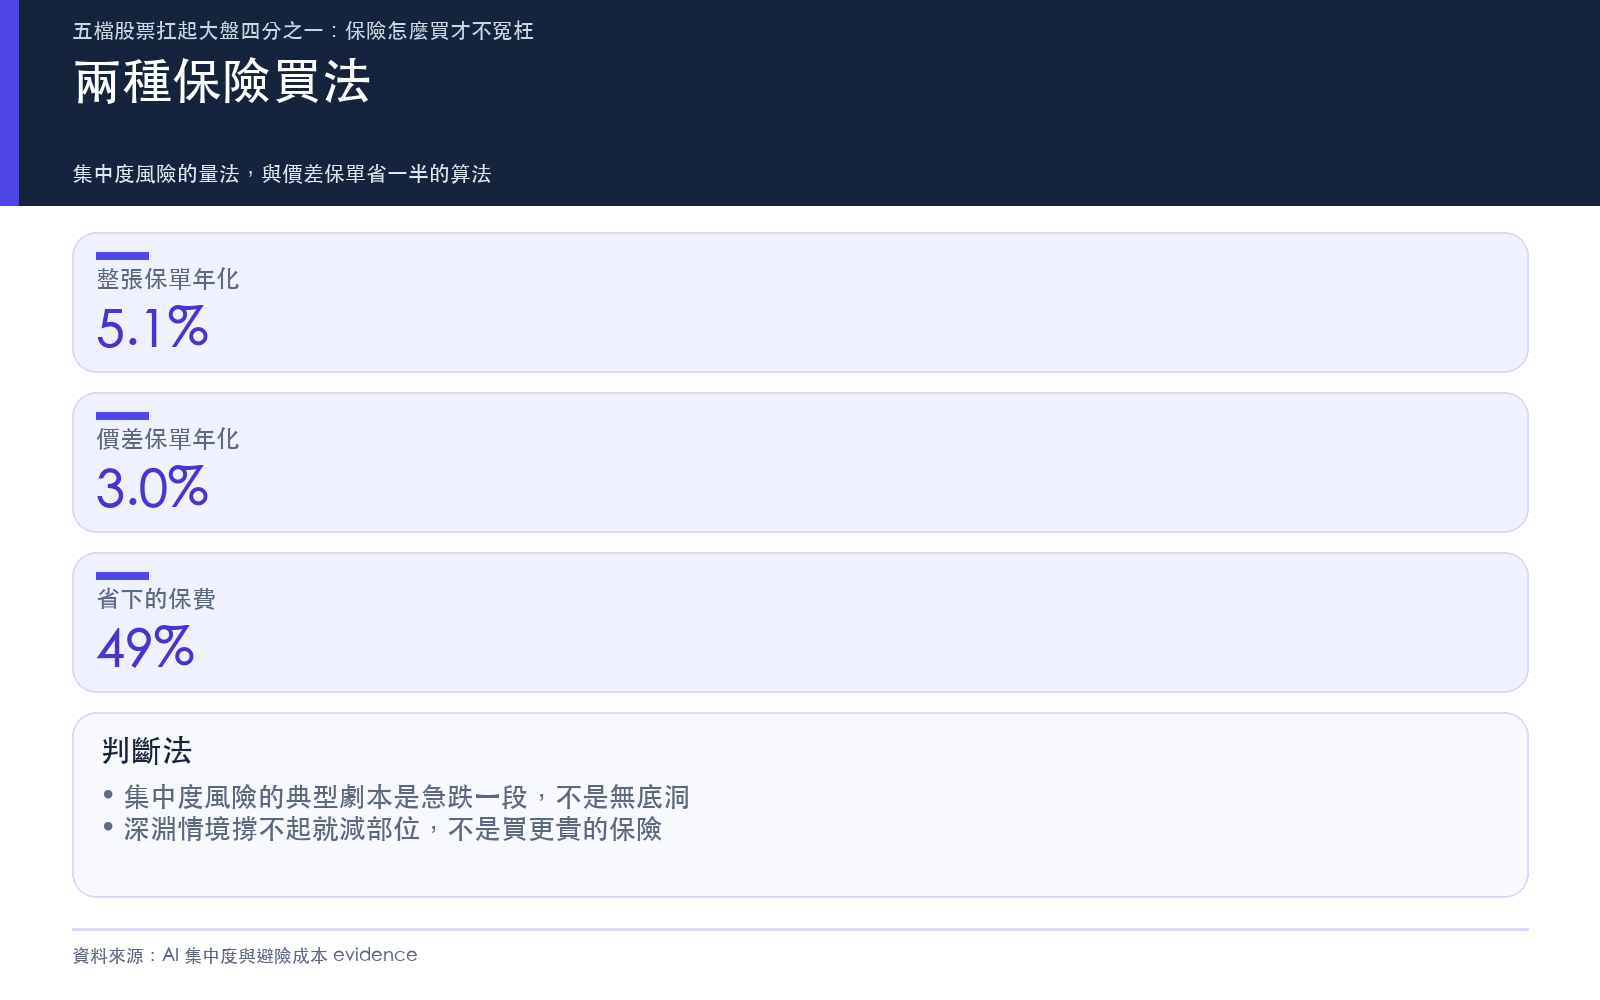Select the value 3.0%
Viewport: 1600px width, 1000px height.
pos(152,488)
